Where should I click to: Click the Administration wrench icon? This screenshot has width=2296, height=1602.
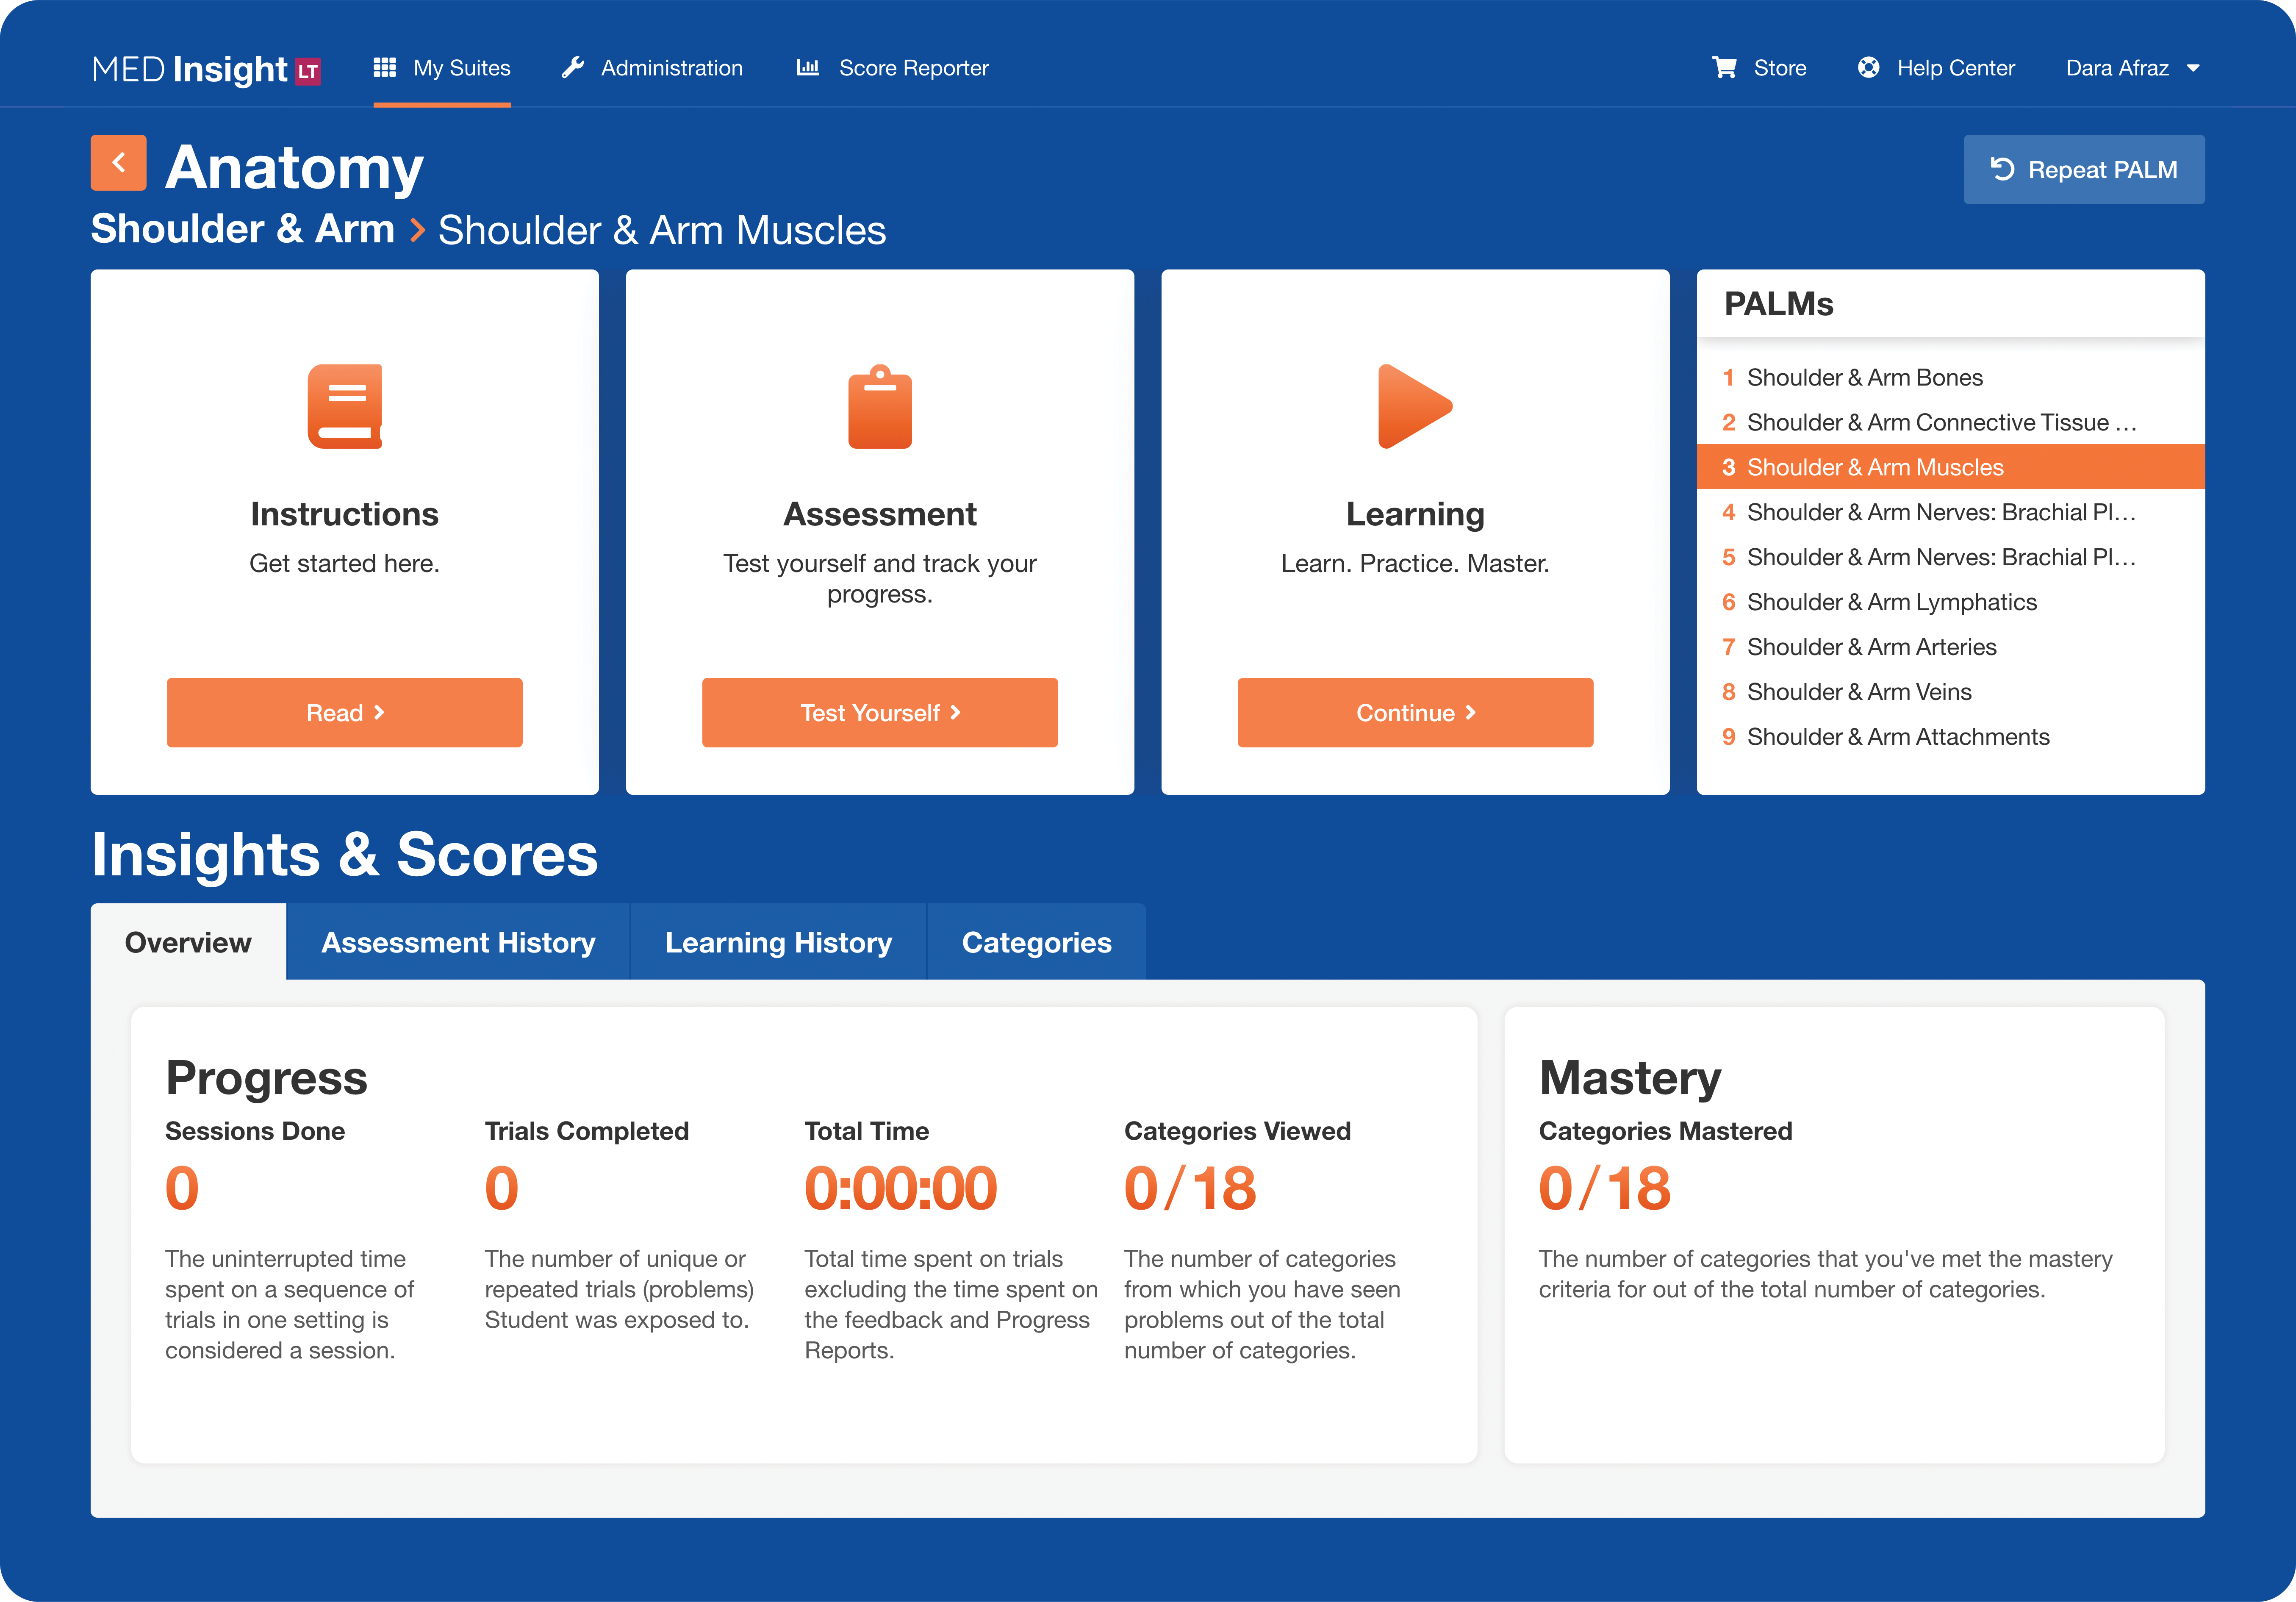[x=572, y=68]
